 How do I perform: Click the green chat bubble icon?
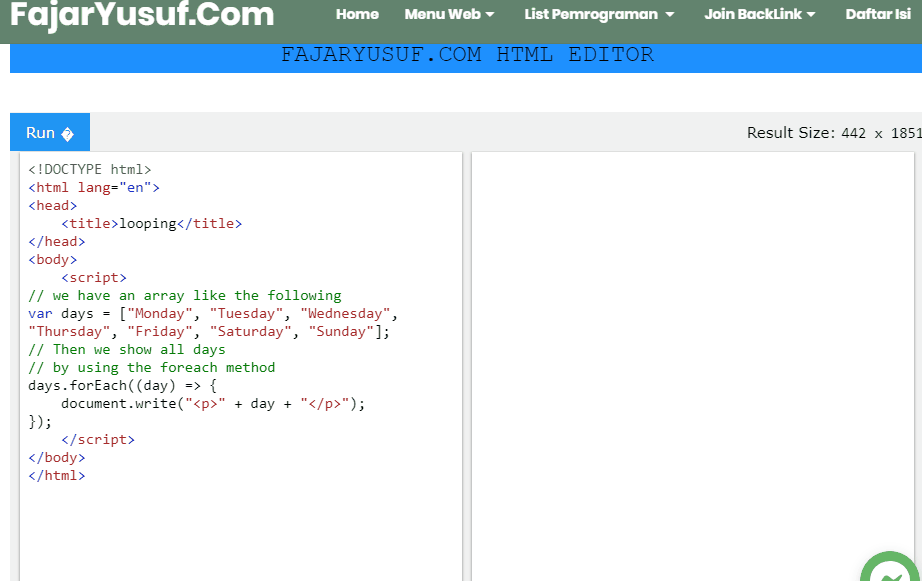click(890, 567)
